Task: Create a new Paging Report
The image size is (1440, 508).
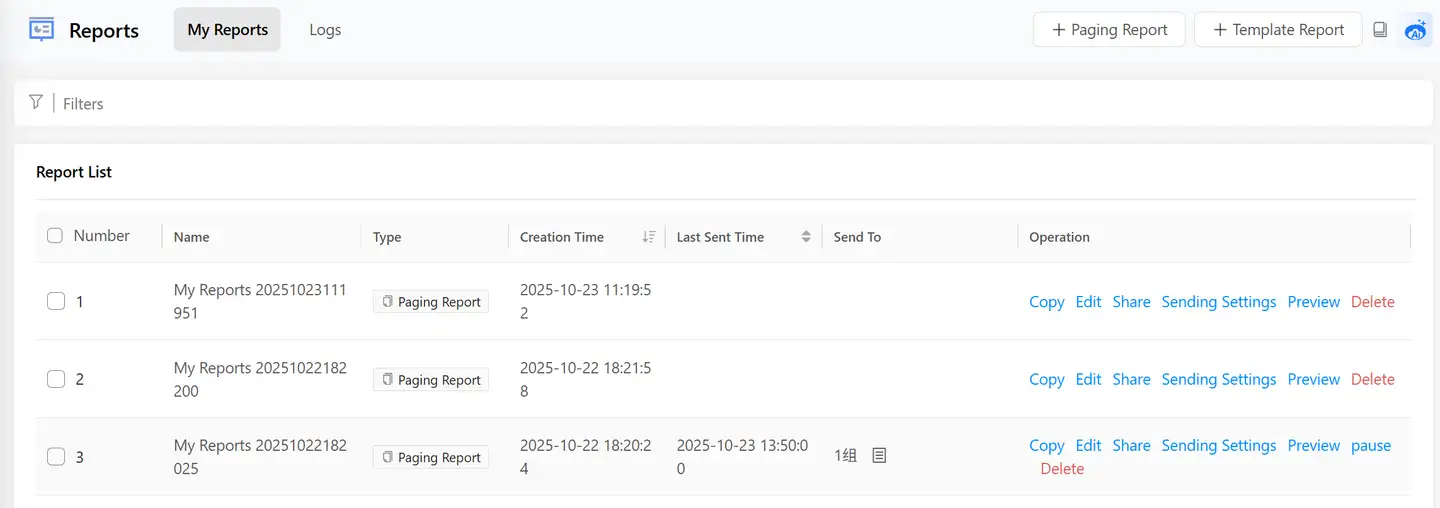Action: (x=1109, y=30)
